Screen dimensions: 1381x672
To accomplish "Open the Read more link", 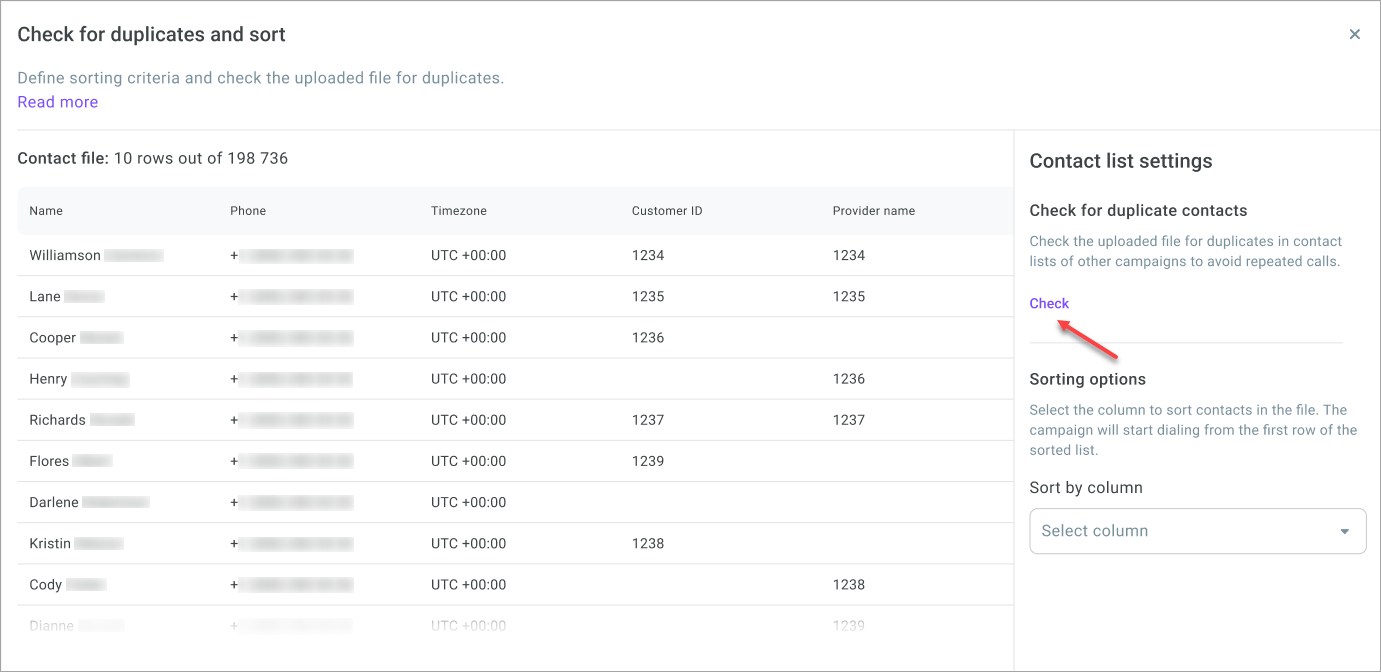I will pos(58,102).
